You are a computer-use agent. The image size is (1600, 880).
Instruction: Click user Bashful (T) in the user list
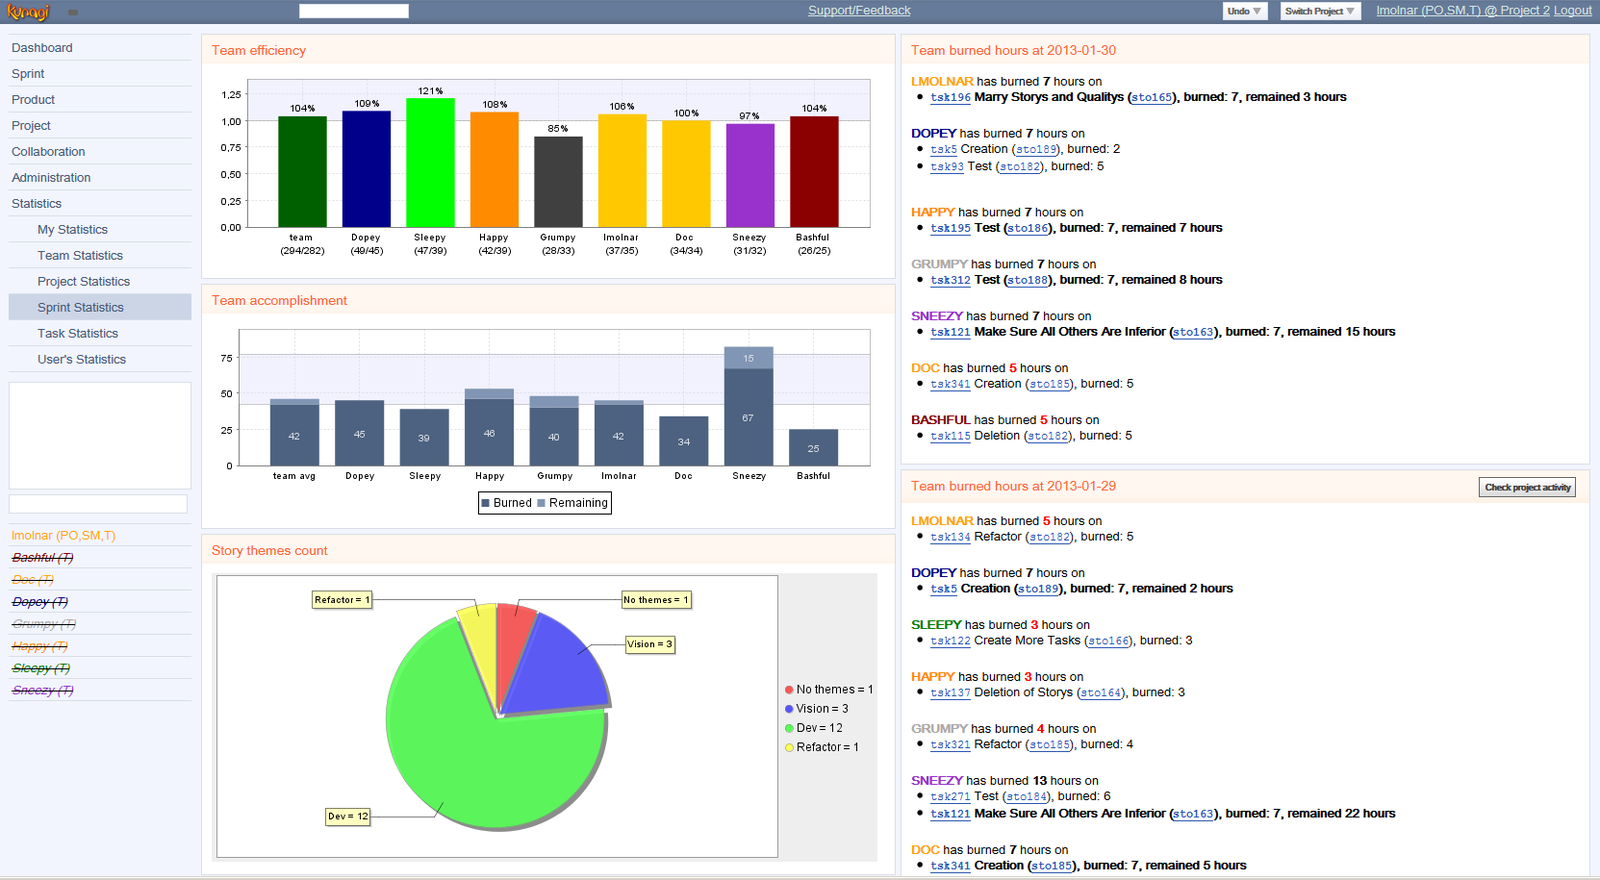coord(42,558)
